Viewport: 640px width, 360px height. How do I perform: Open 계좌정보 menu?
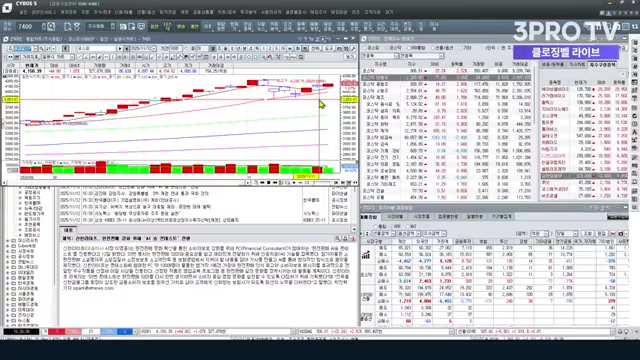69,13
